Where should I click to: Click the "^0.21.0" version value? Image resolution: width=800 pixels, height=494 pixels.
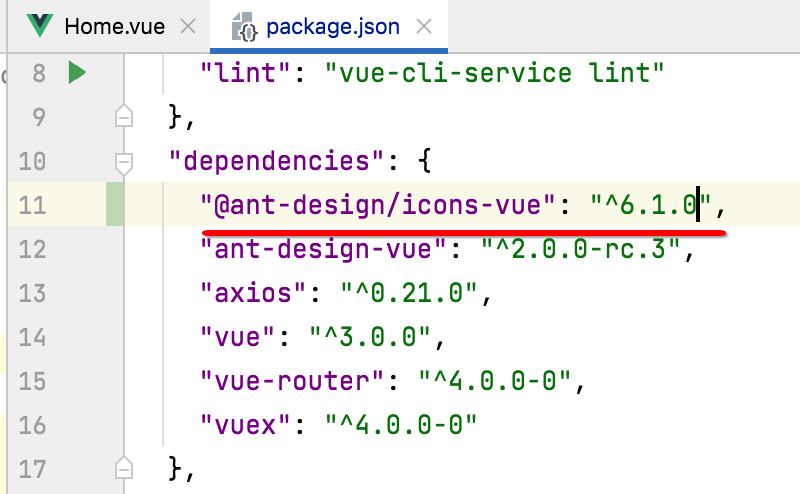(x=409, y=293)
